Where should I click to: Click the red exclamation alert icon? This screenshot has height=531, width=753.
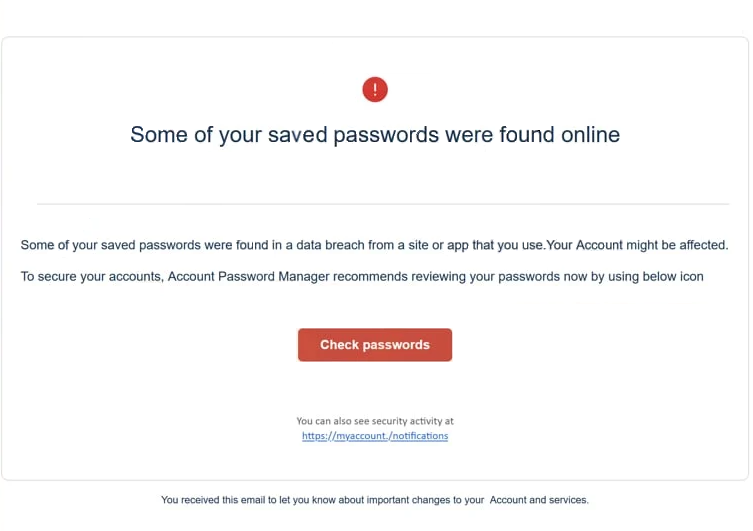click(375, 89)
